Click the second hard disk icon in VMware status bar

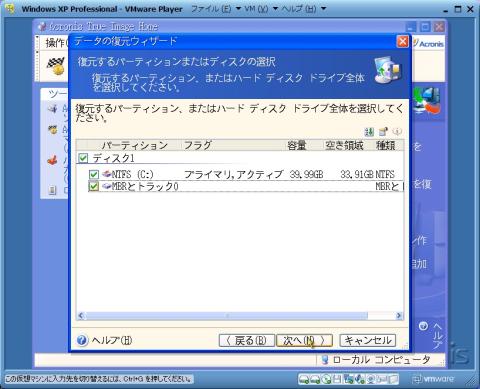tap(315, 379)
